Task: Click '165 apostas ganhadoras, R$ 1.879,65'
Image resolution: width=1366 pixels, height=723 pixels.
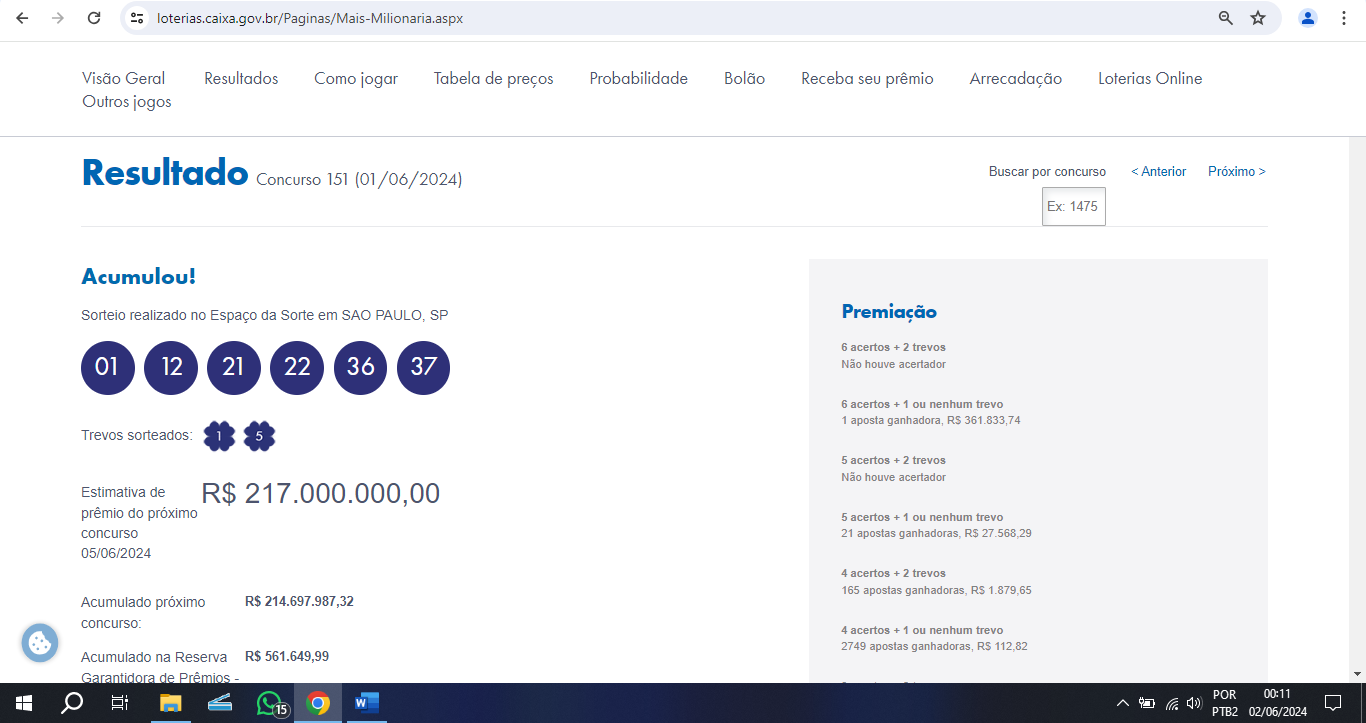Action: (x=936, y=590)
